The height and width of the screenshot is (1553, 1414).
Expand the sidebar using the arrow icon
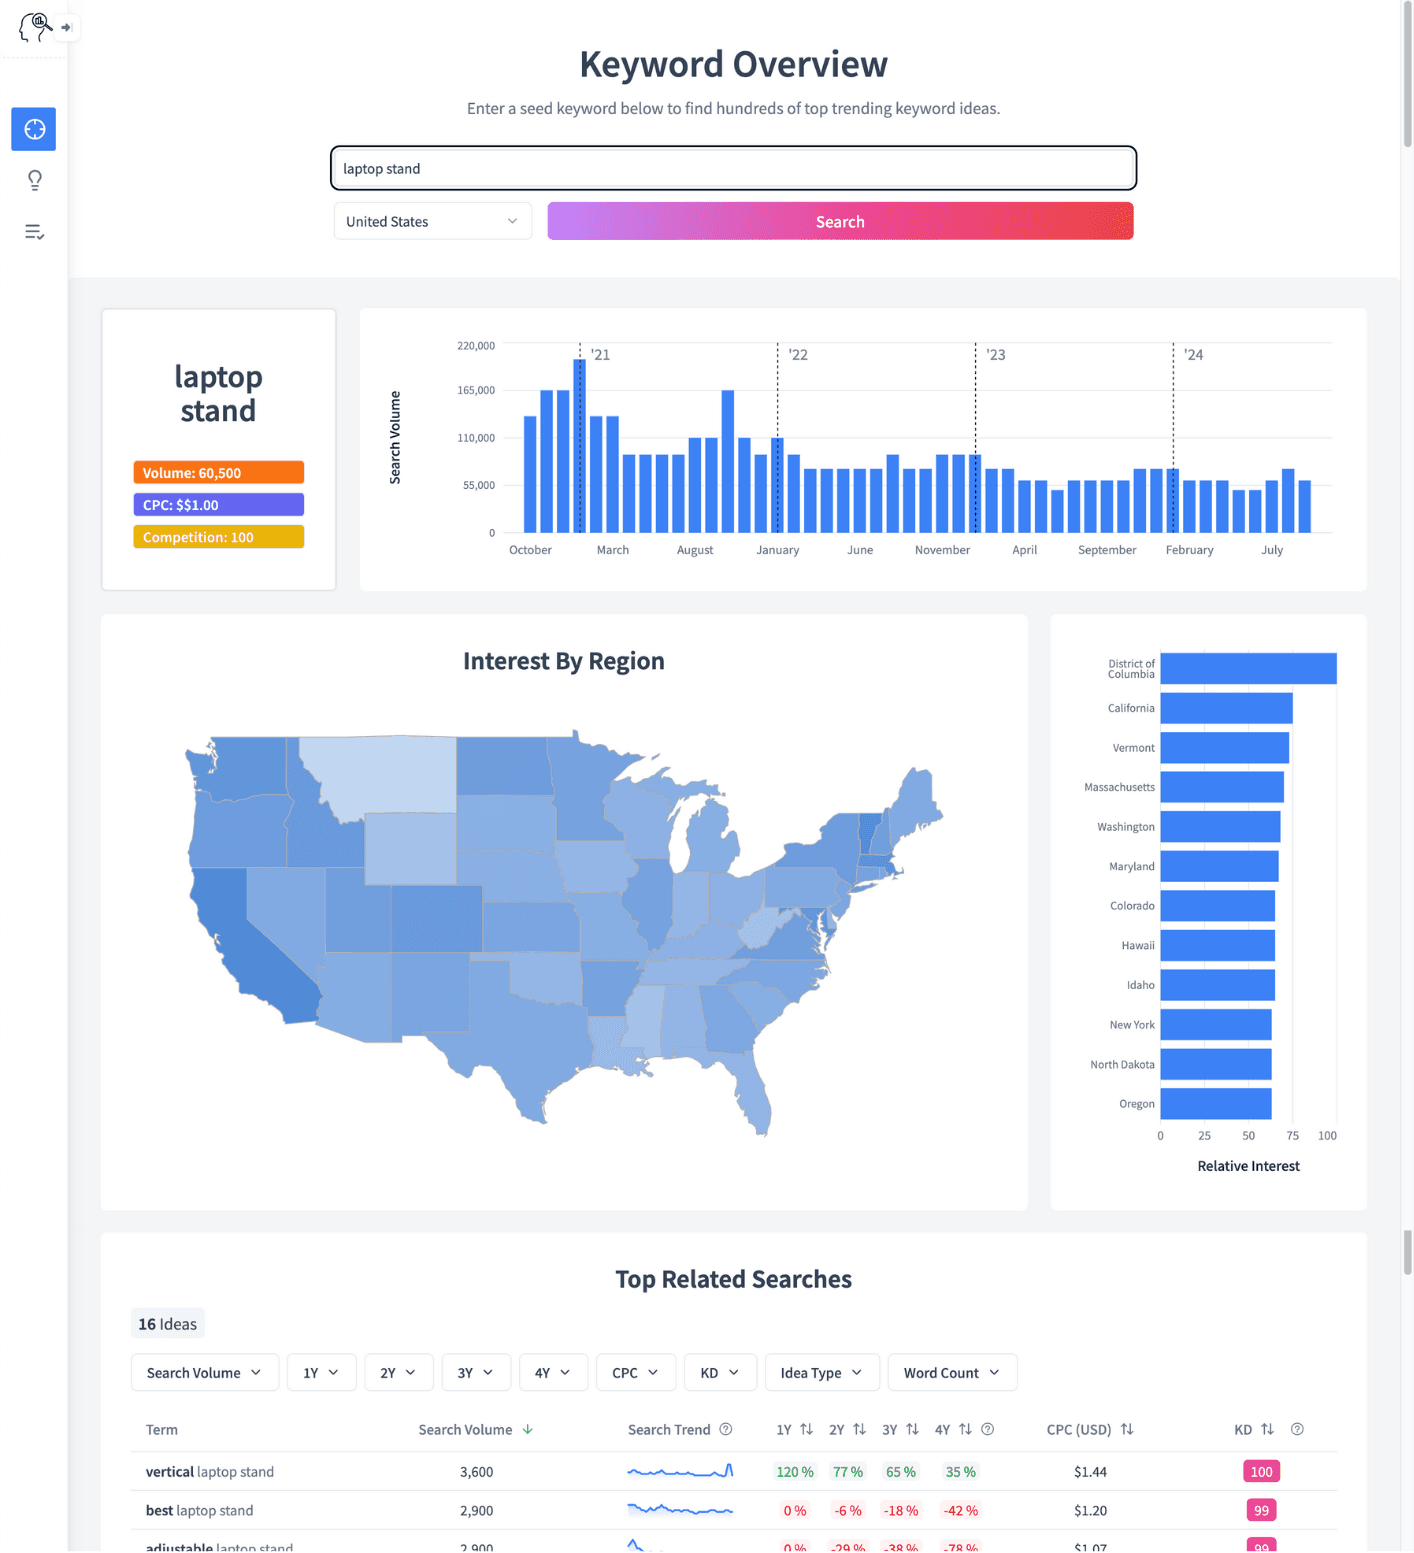pos(67,27)
